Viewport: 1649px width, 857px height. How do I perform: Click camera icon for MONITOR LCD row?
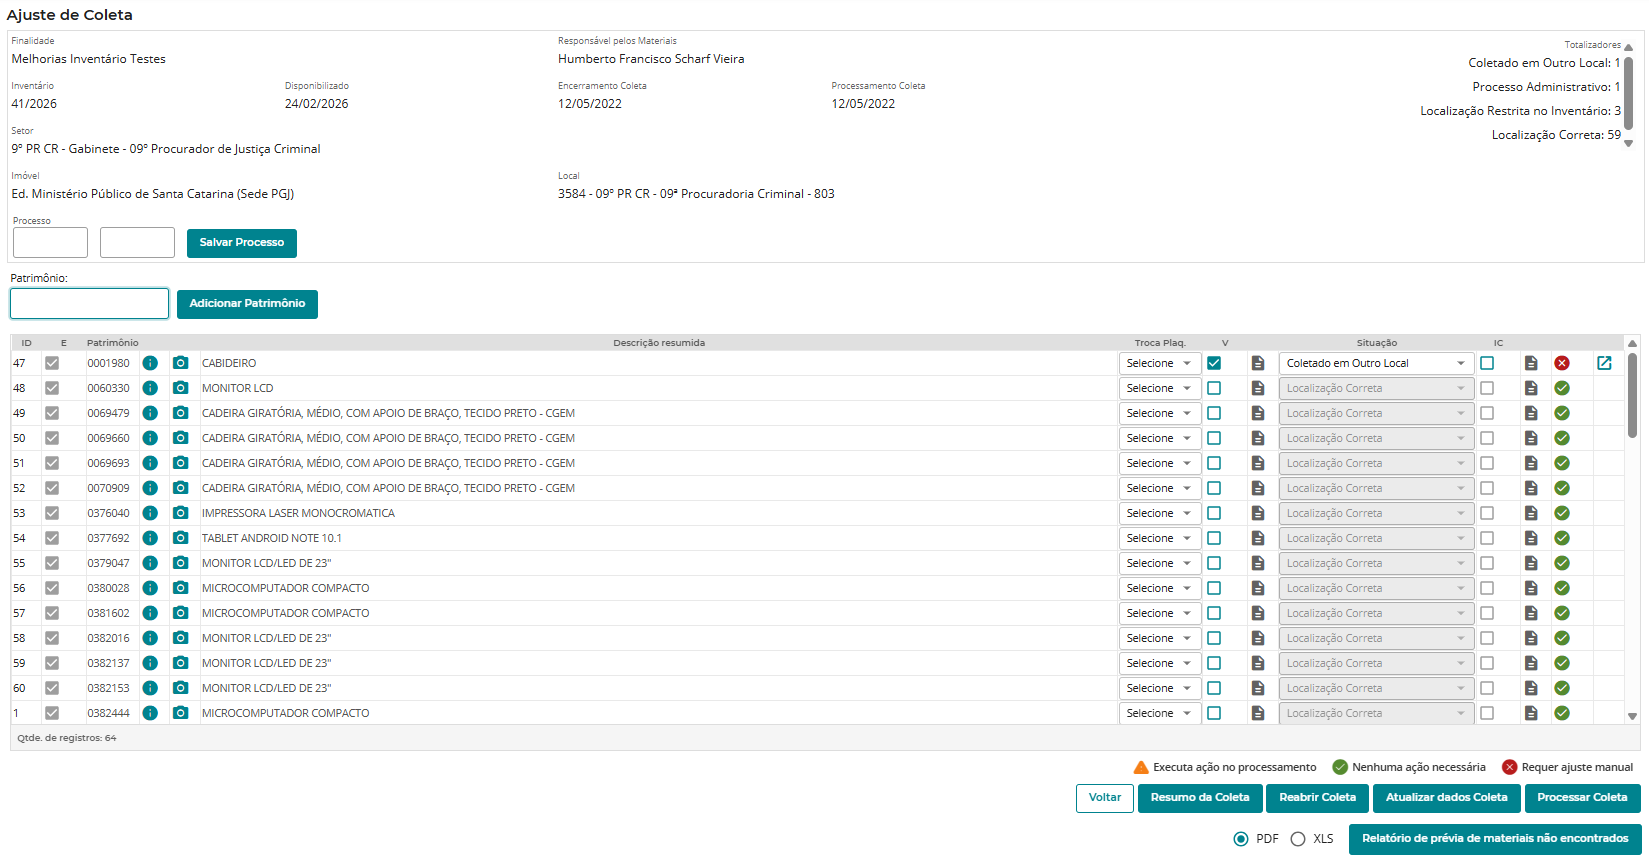pyautogui.click(x=180, y=388)
